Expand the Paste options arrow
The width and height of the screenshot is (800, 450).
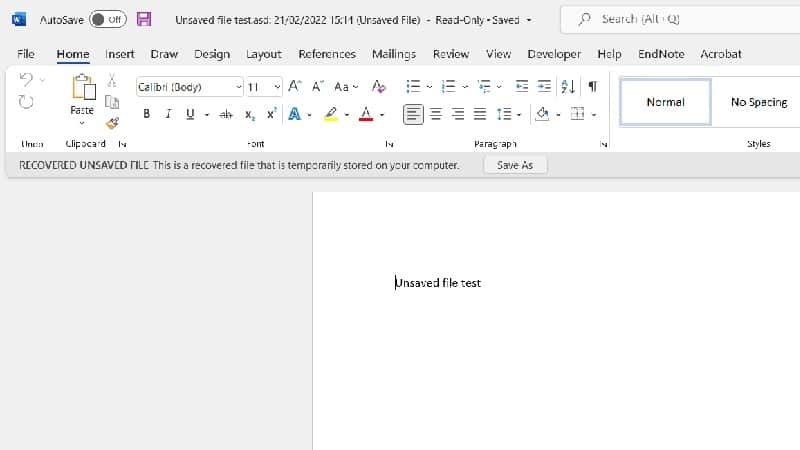[82, 124]
